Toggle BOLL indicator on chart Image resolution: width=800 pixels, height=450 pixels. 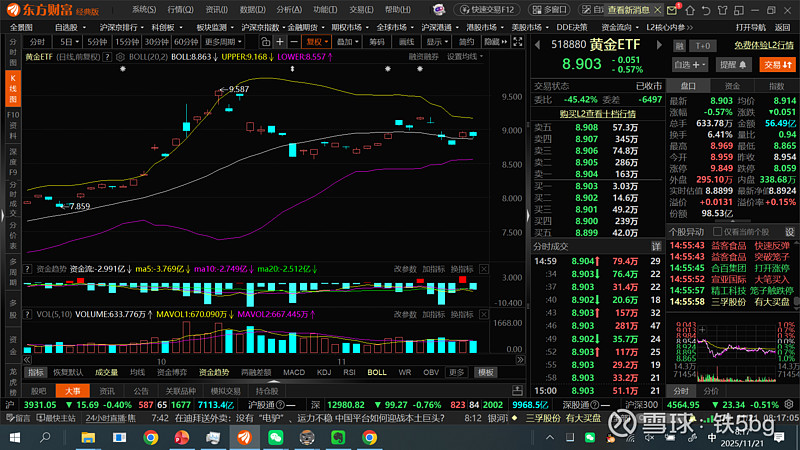377,372
